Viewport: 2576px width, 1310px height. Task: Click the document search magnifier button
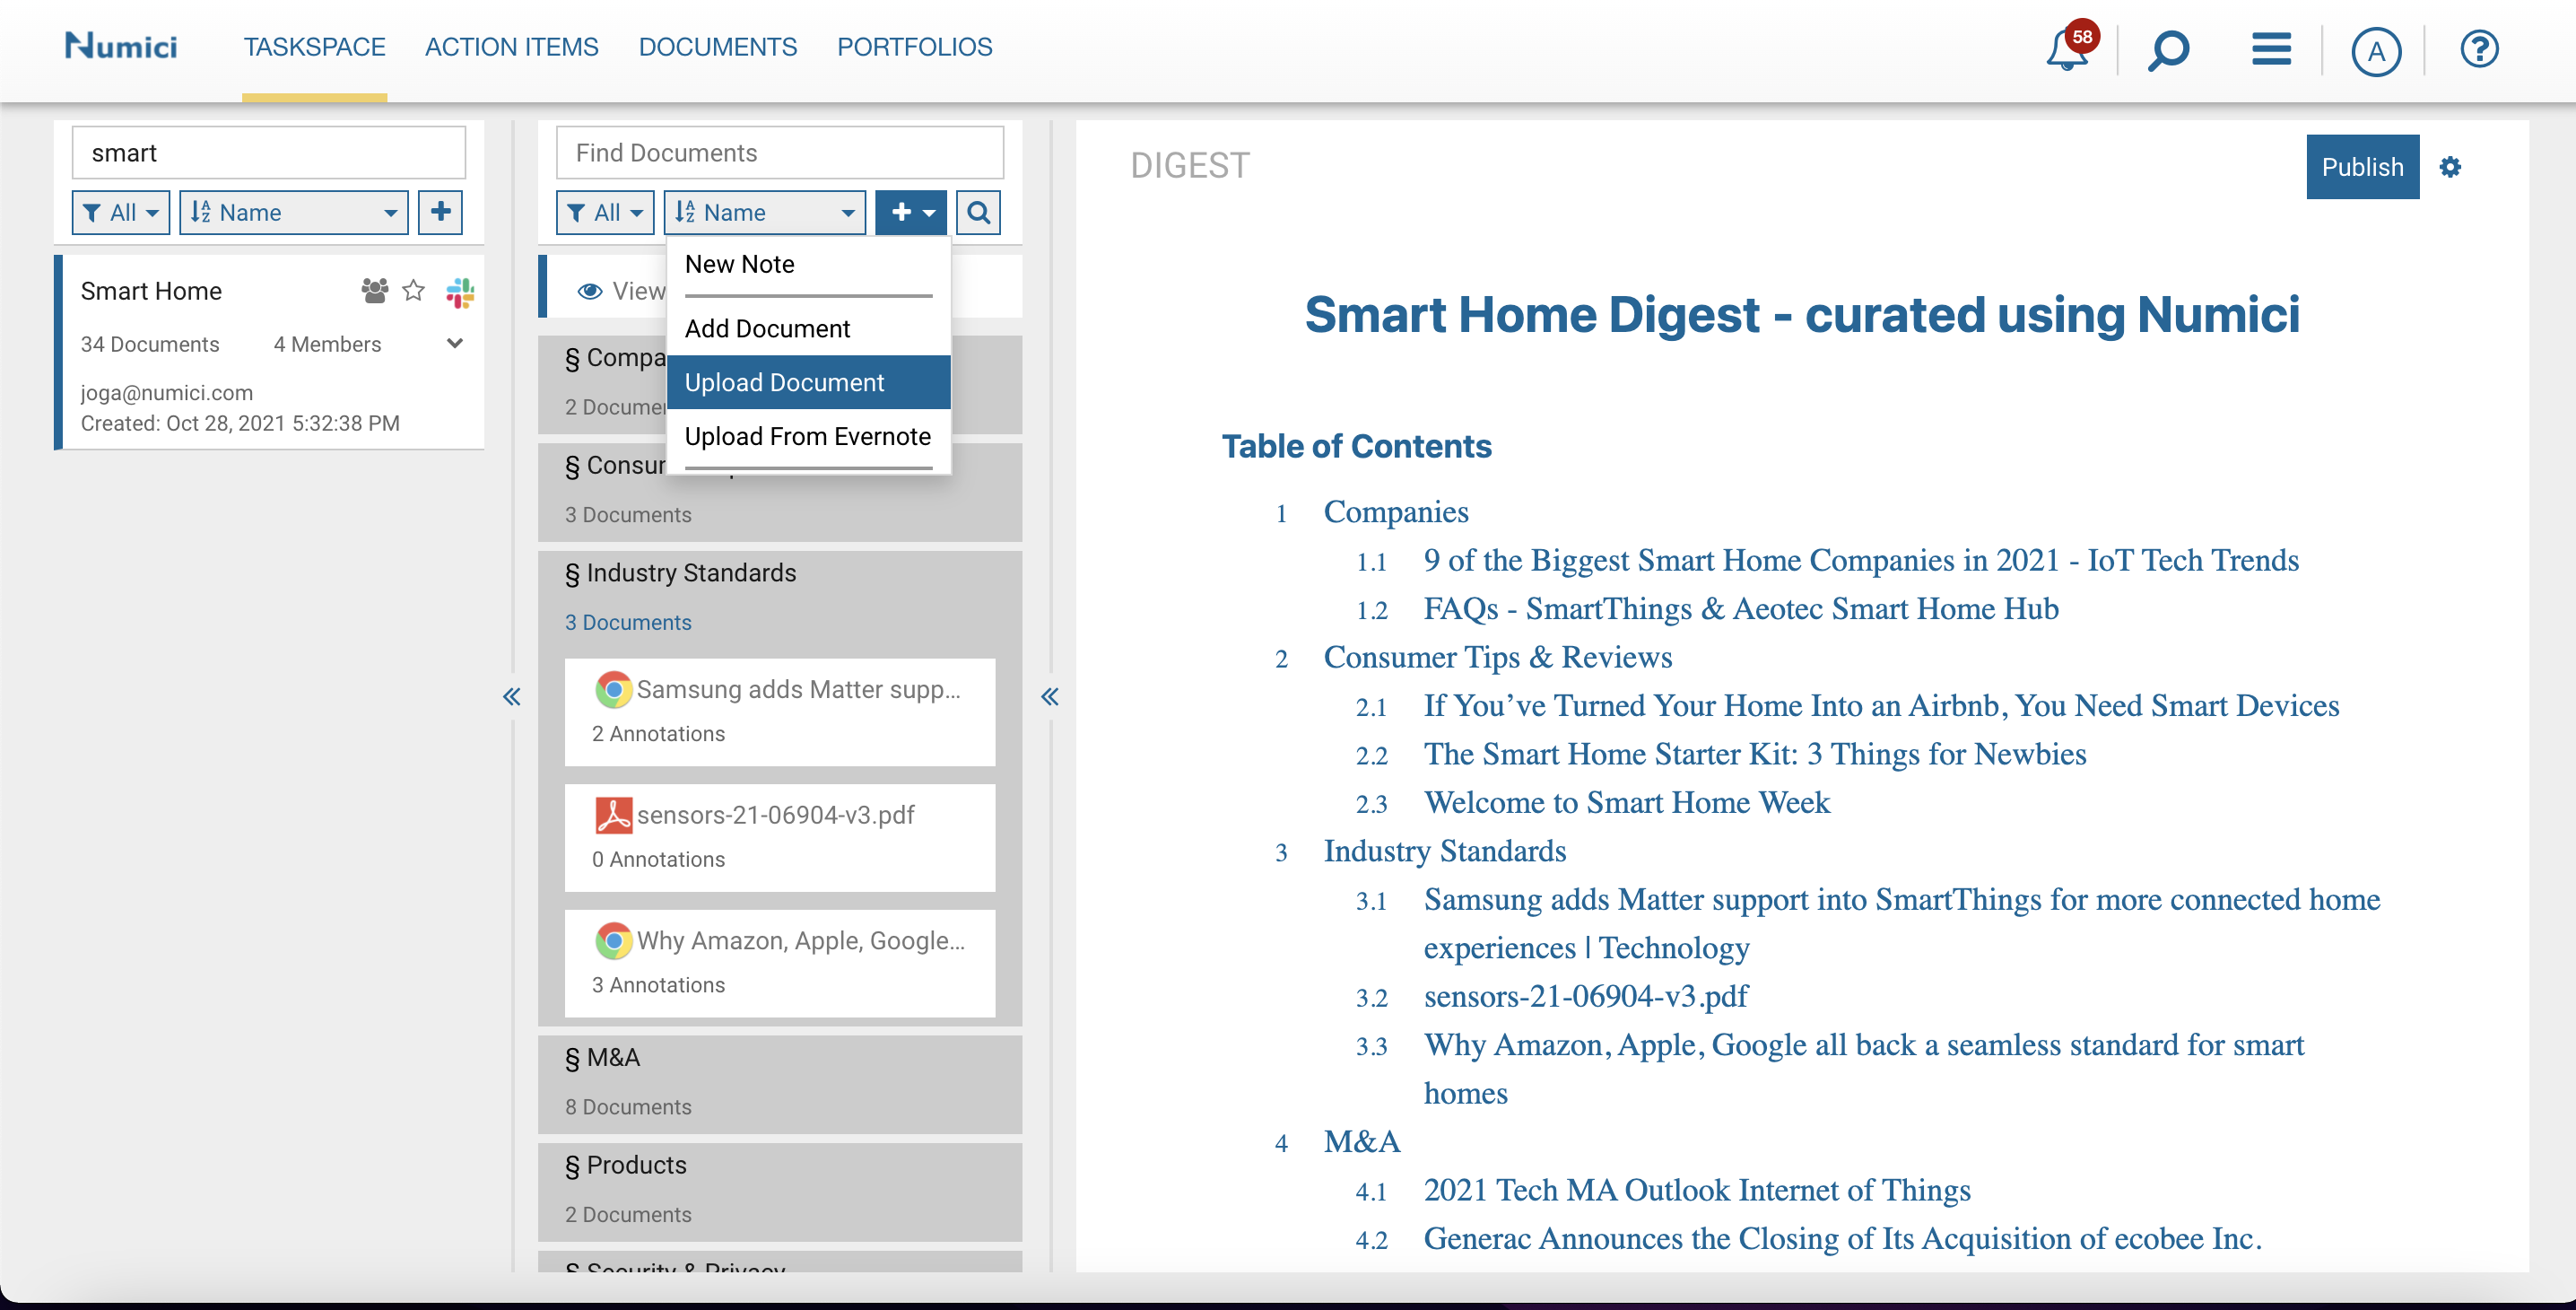pos(978,212)
